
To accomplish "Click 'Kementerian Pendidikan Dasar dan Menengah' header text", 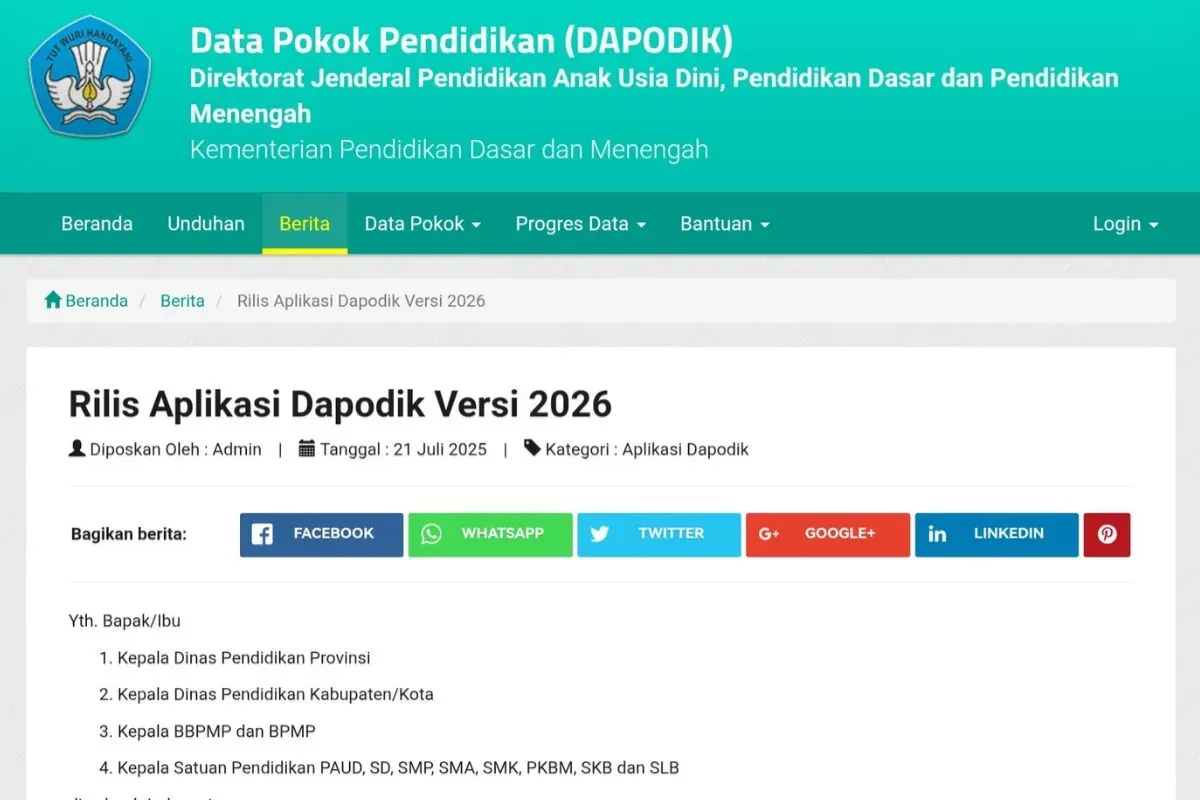I will tap(449, 149).
